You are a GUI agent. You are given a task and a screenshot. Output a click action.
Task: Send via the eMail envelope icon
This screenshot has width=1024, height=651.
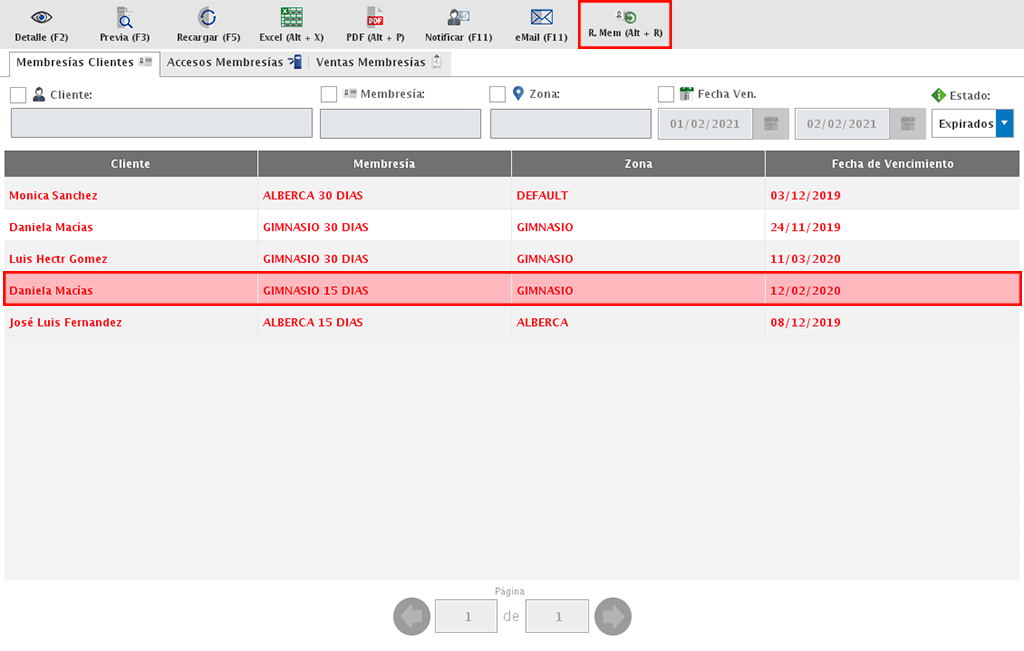(541, 18)
